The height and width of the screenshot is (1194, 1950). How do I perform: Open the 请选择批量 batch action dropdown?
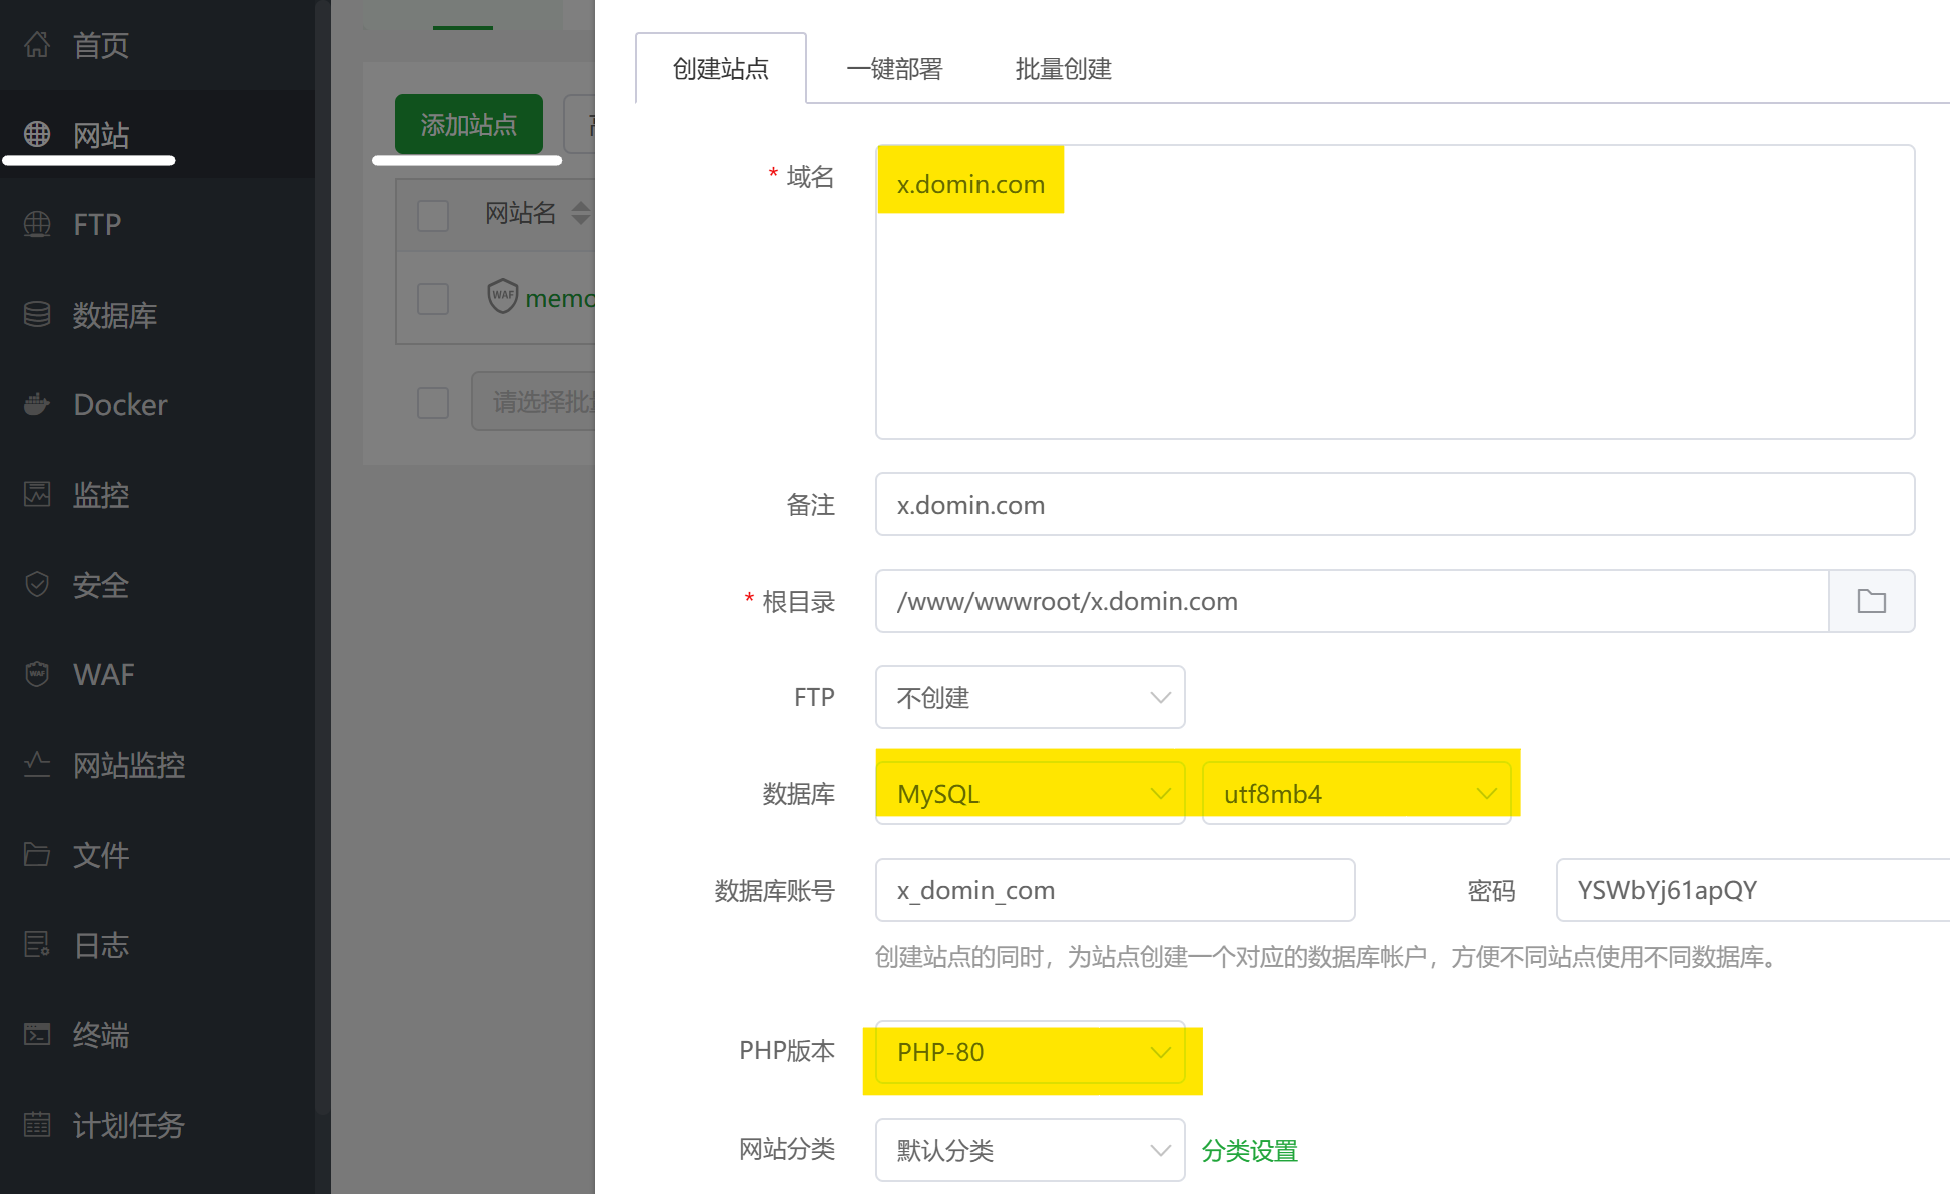[534, 401]
